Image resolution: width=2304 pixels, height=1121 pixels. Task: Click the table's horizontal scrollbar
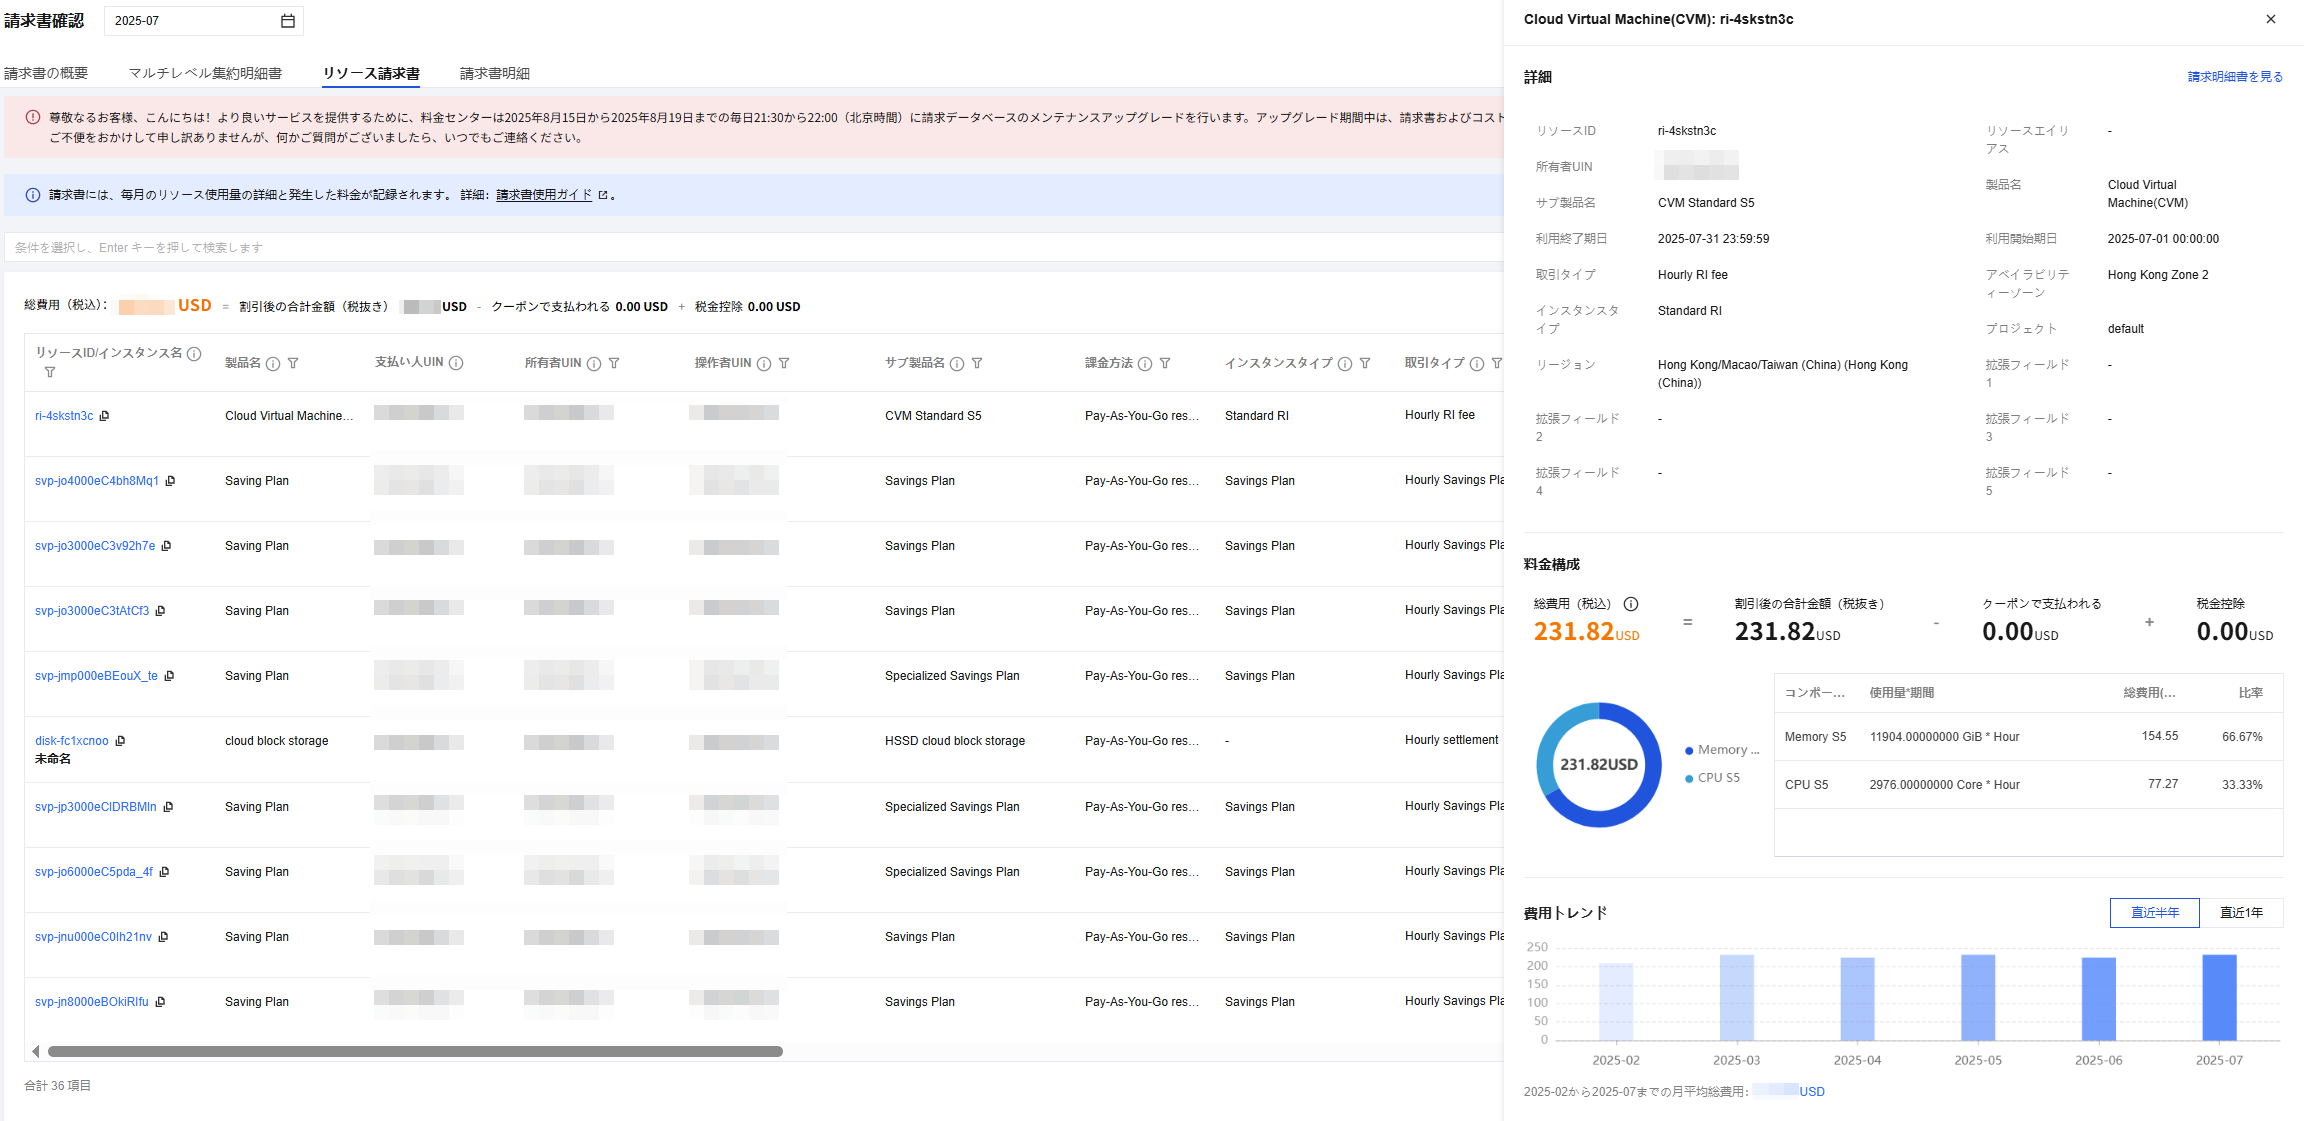coord(415,1051)
